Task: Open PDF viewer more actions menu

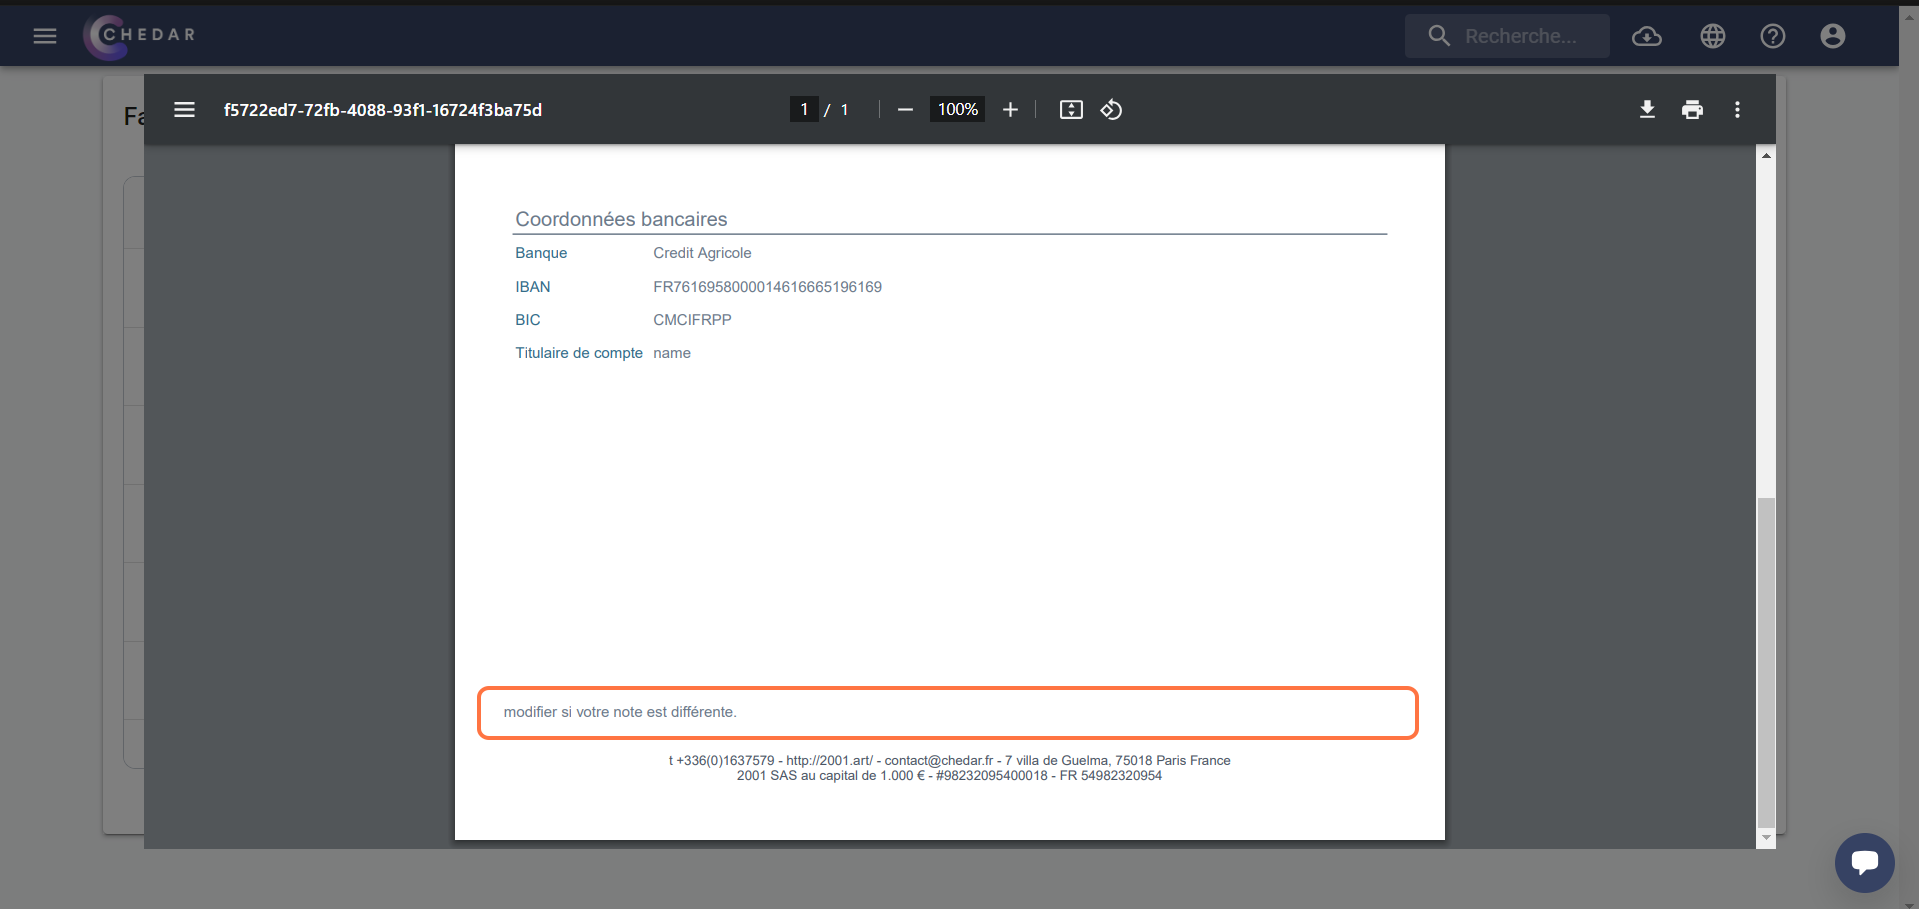Action: coord(1737,110)
